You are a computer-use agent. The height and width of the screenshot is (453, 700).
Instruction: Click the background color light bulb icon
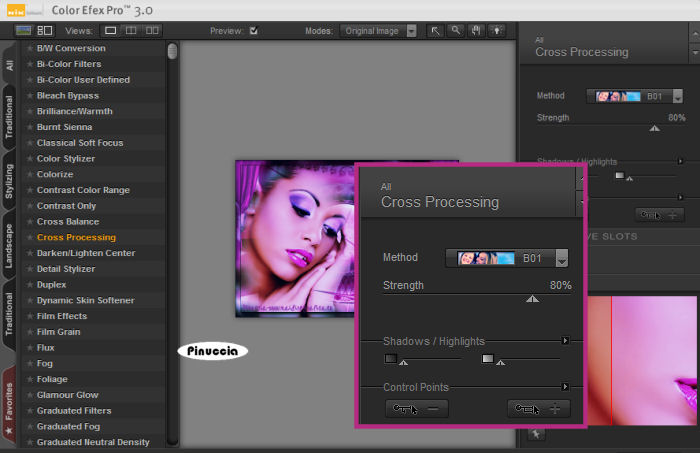click(x=496, y=31)
